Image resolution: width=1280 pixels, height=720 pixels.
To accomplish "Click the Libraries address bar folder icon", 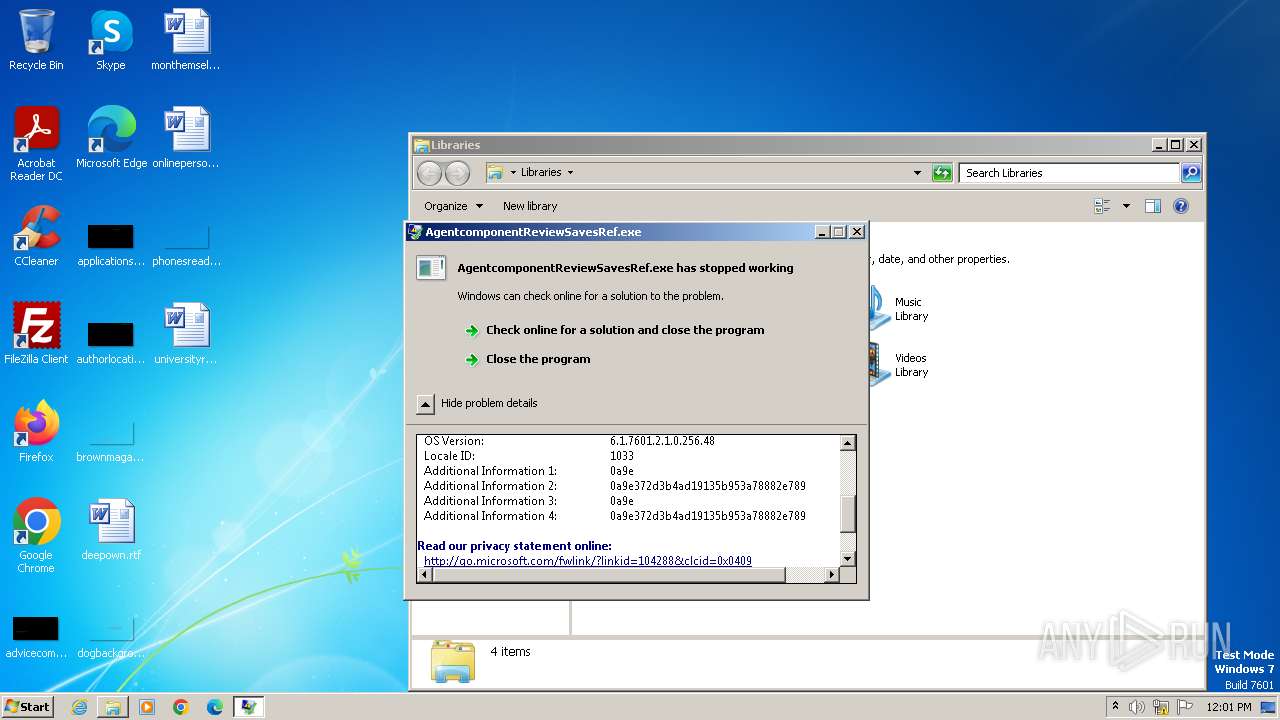I will pos(495,172).
